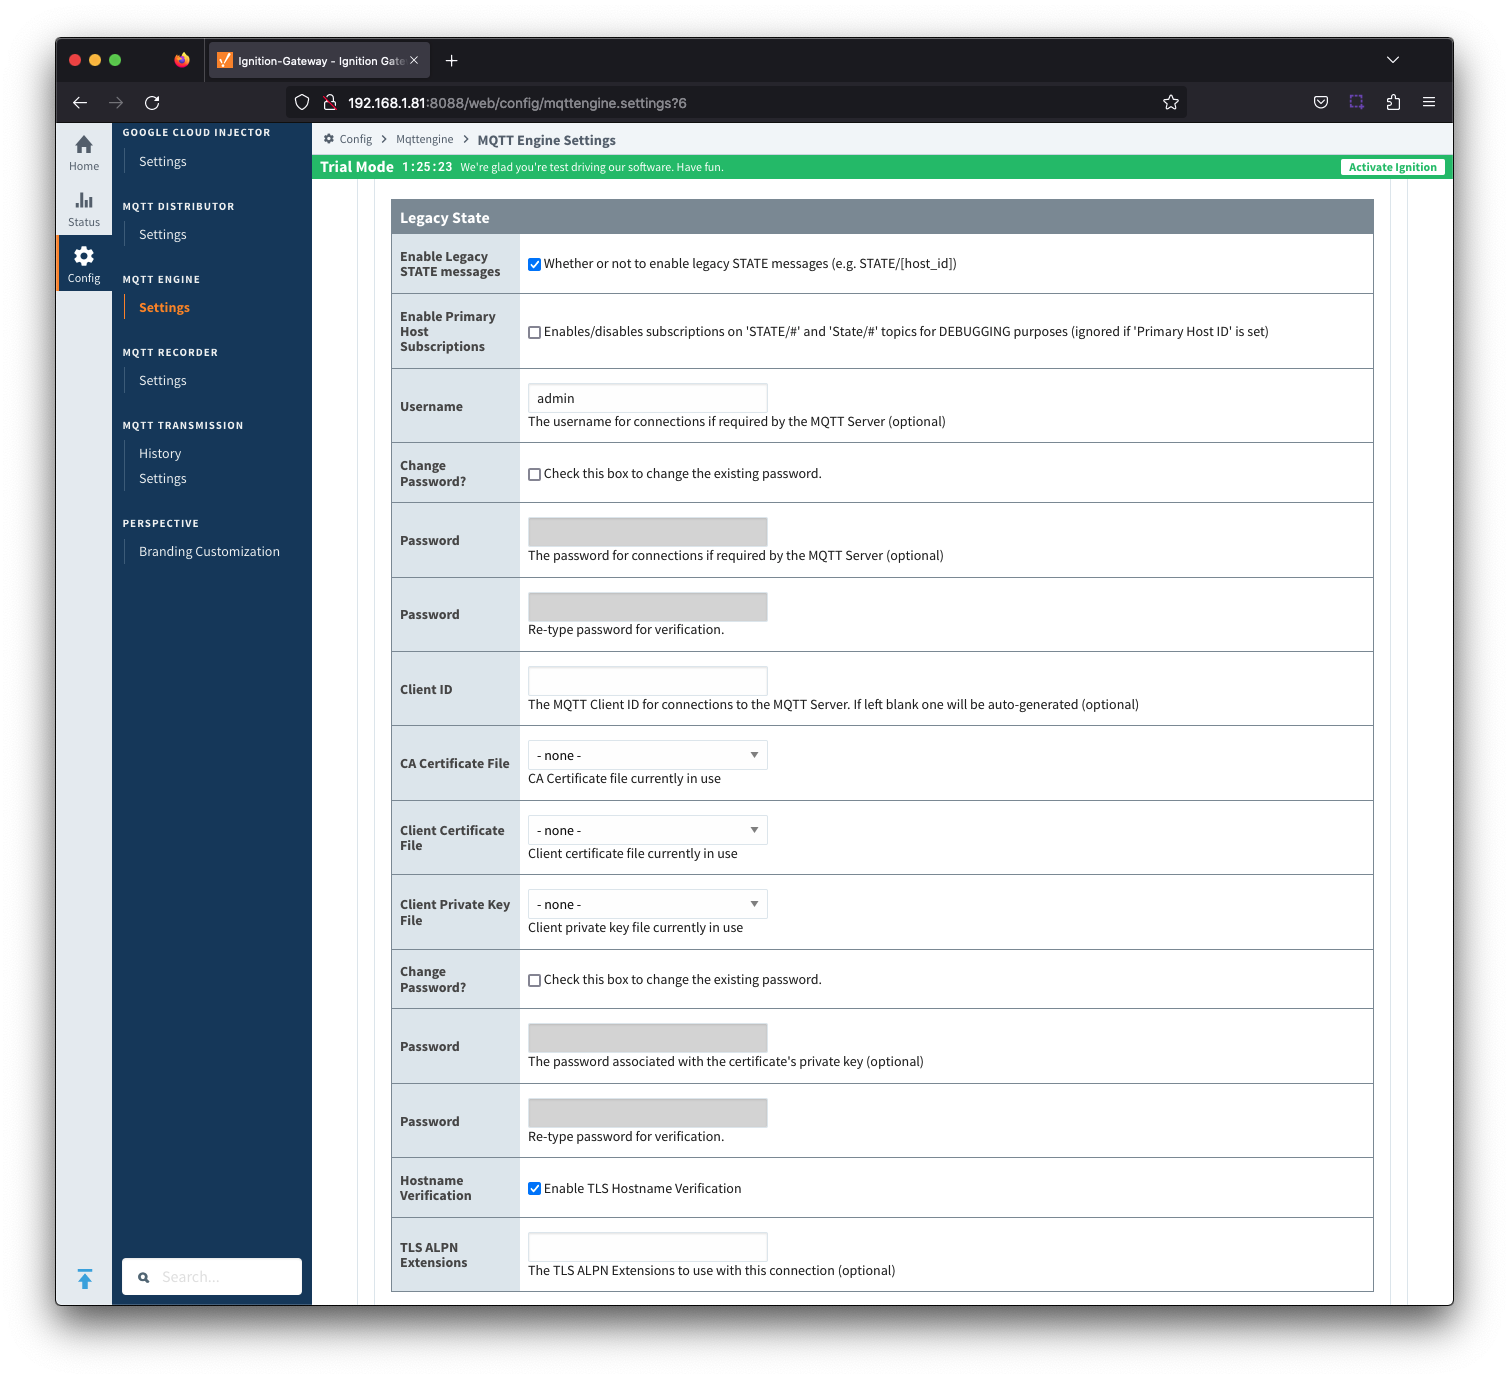Check Change Password checkbox below Client Private Key
1509x1379 pixels.
click(x=535, y=981)
